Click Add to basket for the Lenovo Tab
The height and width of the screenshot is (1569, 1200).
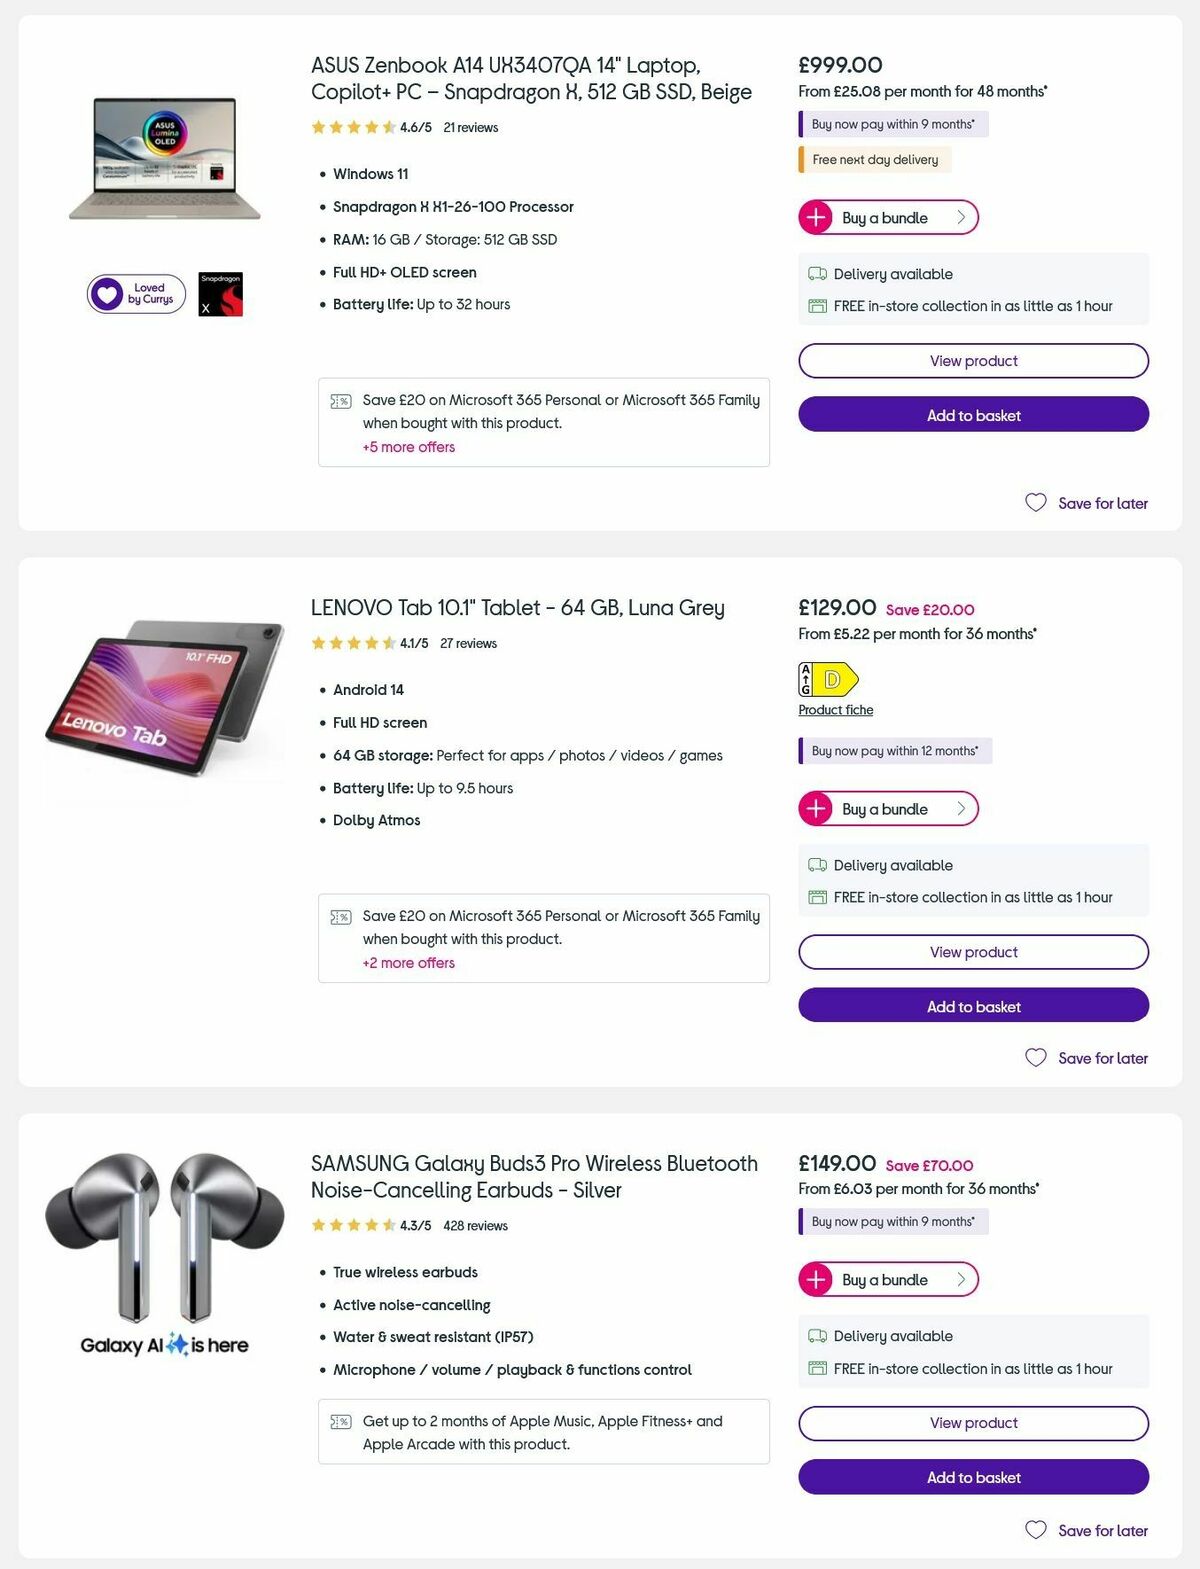pyautogui.click(x=972, y=1006)
